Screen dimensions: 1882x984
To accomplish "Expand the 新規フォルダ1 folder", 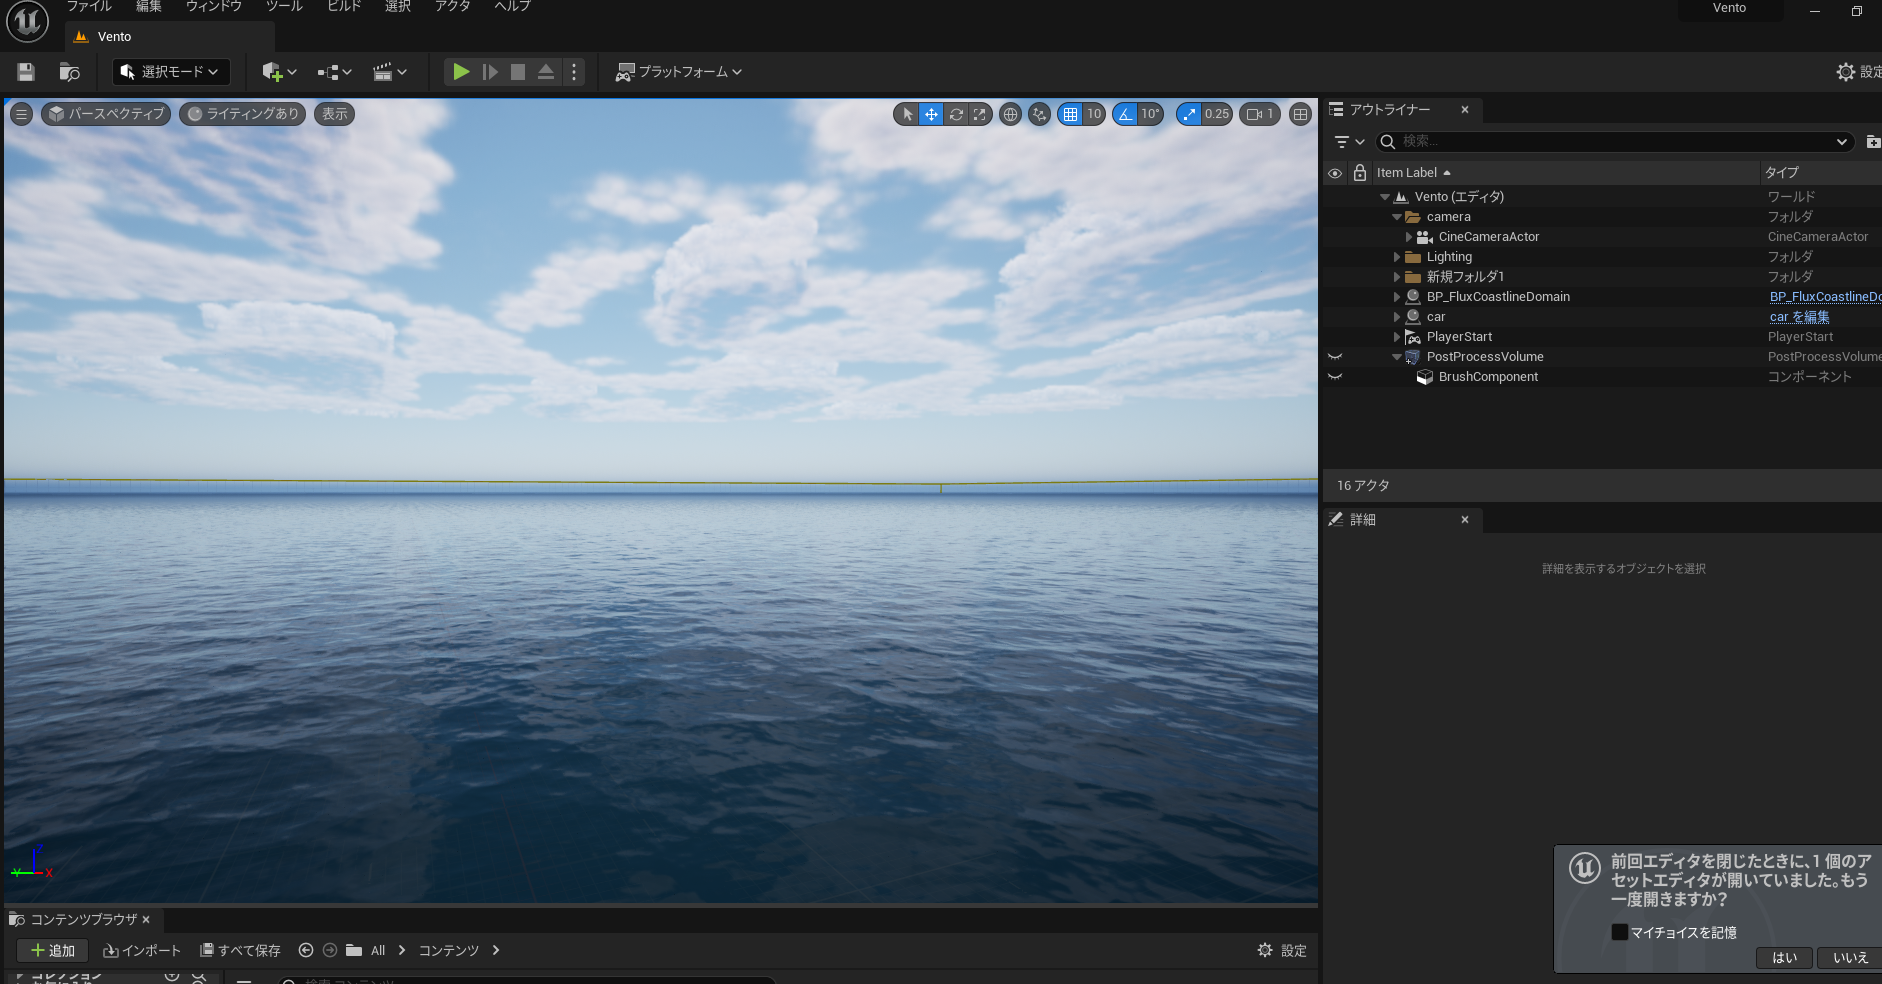I will click(1397, 277).
